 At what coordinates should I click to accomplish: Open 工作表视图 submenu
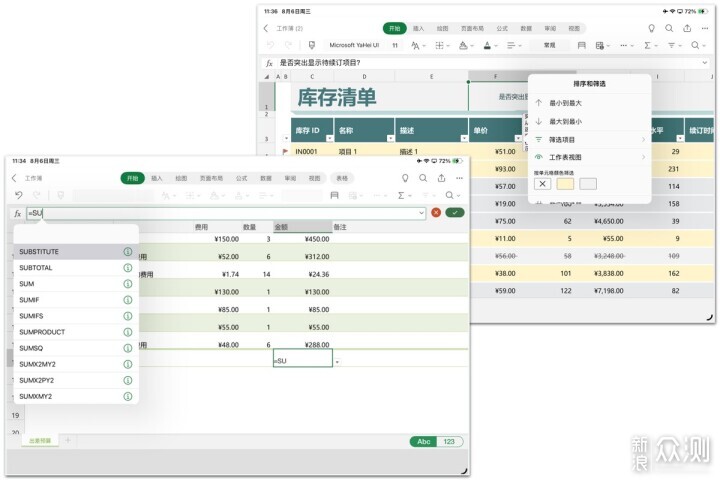point(590,157)
